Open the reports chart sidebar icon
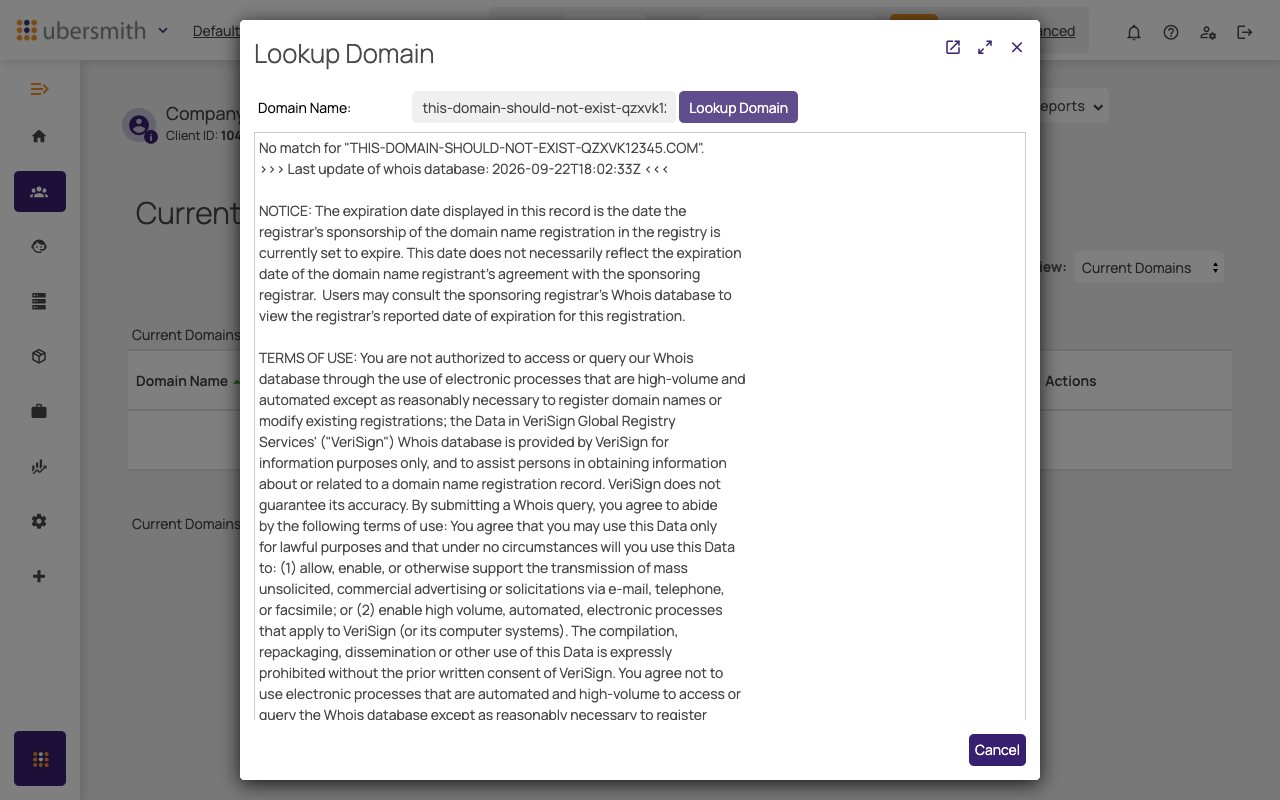Screen dimensions: 1280x800 click(x=40, y=466)
